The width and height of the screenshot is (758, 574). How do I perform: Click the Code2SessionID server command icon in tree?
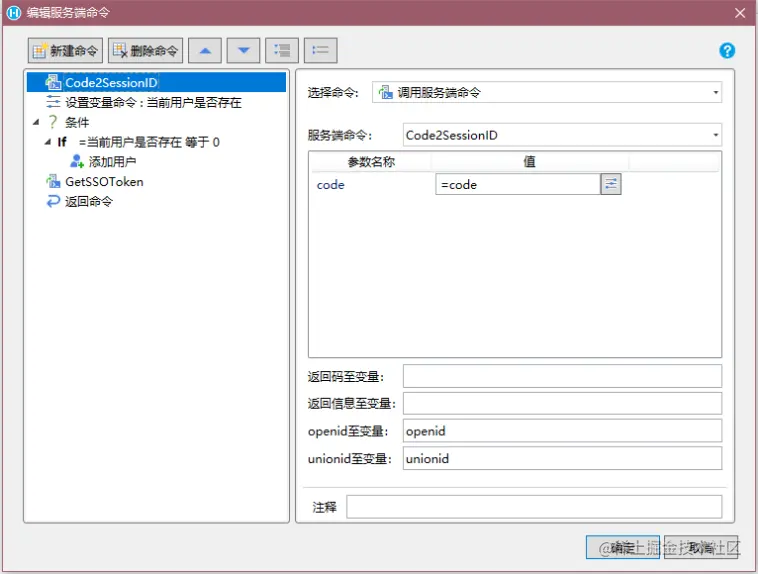coord(53,82)
